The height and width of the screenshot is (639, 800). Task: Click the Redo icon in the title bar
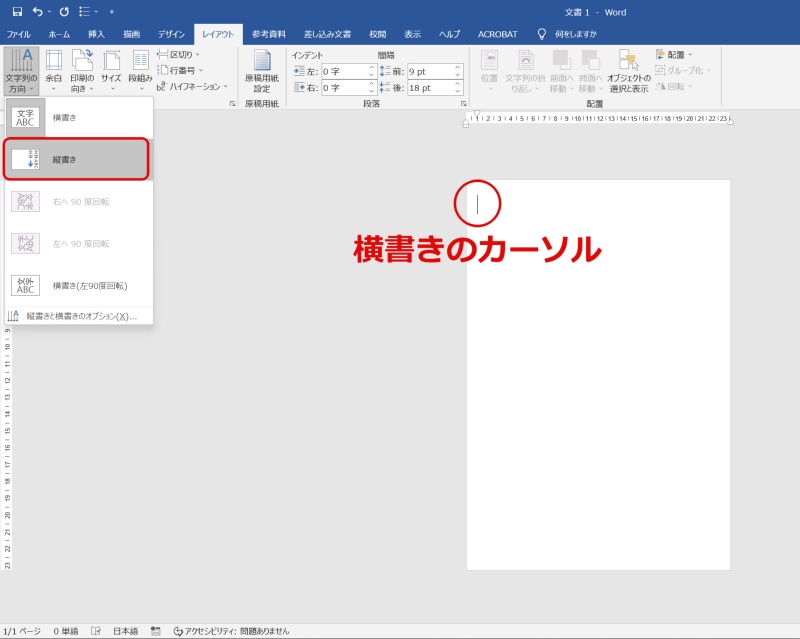pyautogui.click(x=64, y=11)
